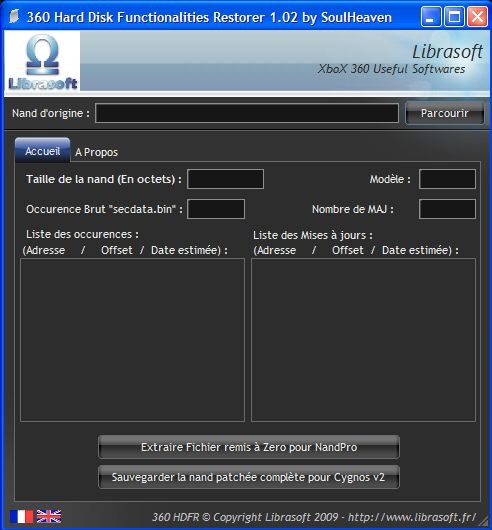The height and width of the screenshot is (530, 492).
Task: Focus the Nand d'origine path field
Action: tap(247, 113)
